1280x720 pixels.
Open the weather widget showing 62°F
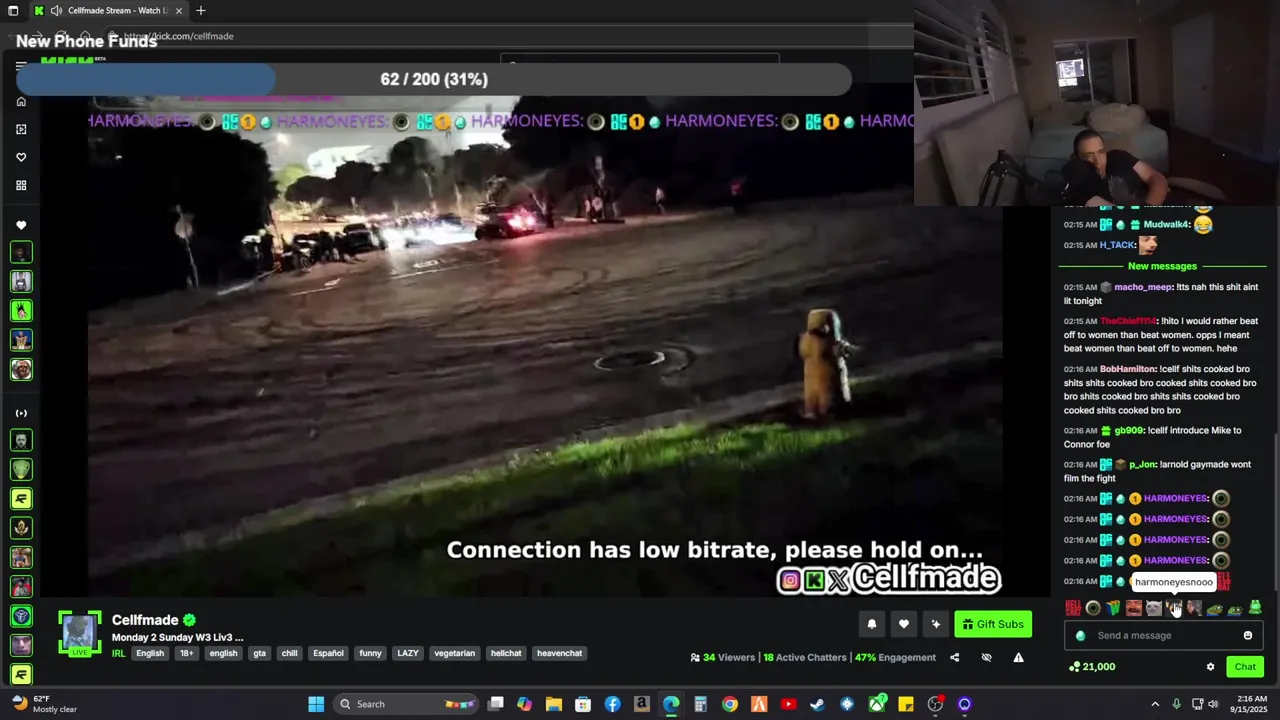pyautogui.click(x=44, y=704)
